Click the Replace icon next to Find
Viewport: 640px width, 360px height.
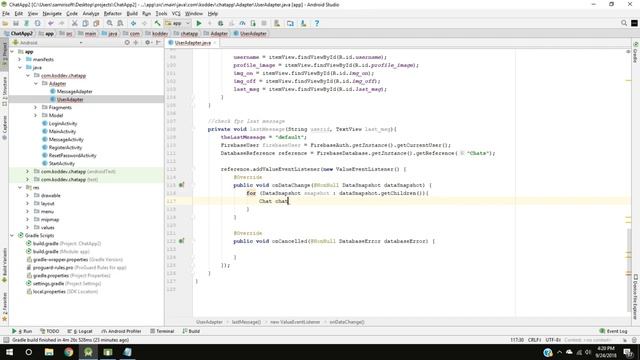(120, 23)
